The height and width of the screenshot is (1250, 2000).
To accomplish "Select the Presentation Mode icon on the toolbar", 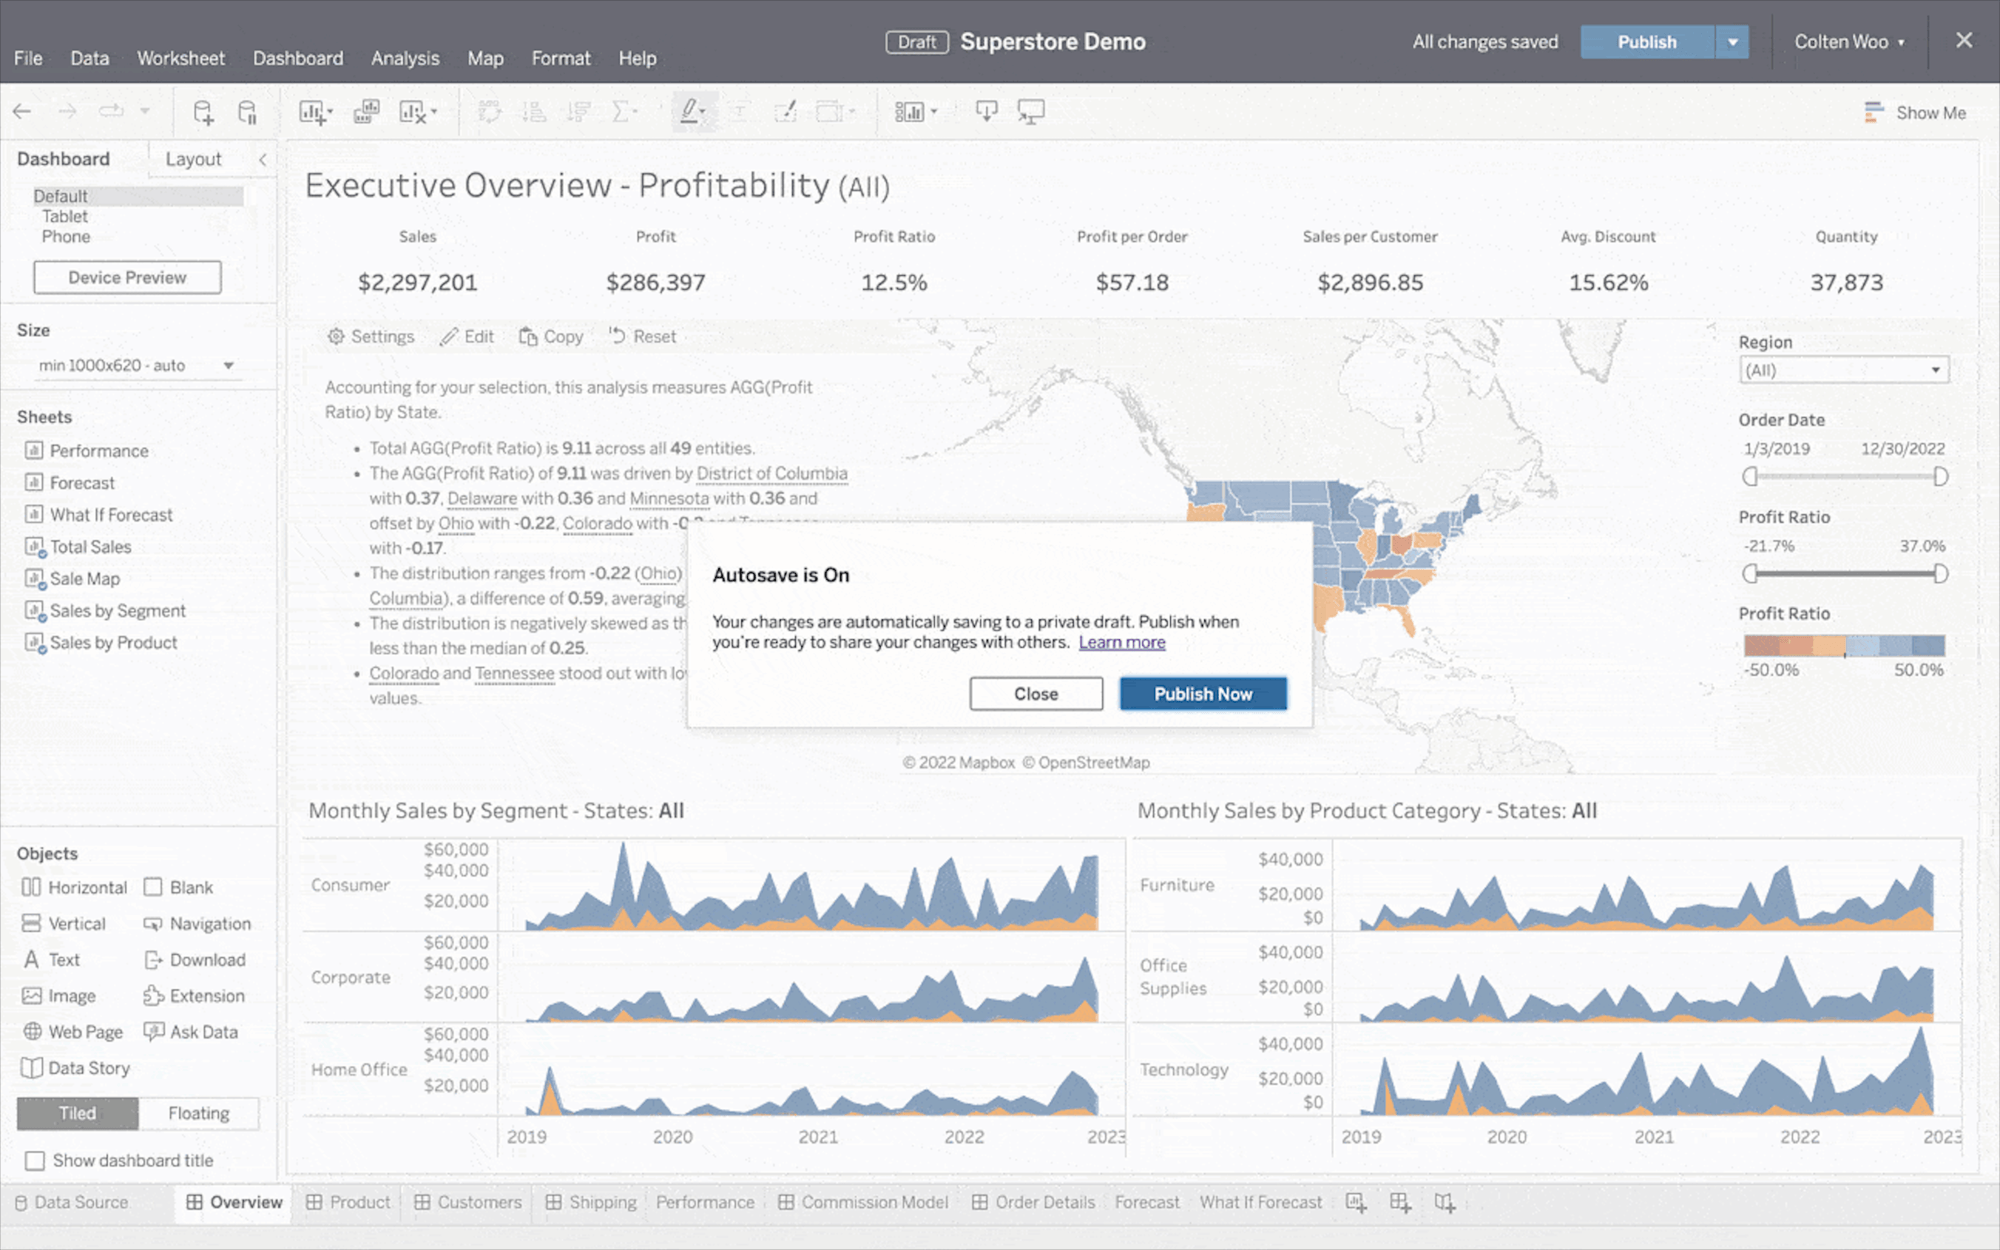I will click(x=1030, y=111).
